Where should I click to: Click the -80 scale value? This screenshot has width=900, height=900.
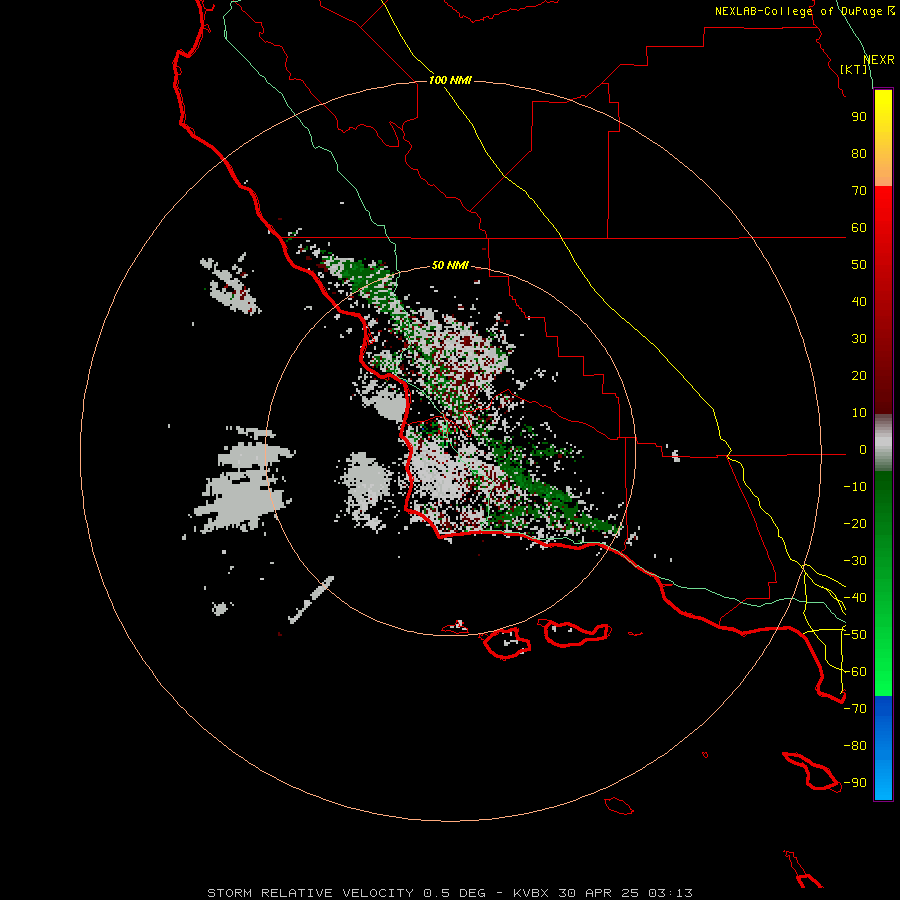855,746
